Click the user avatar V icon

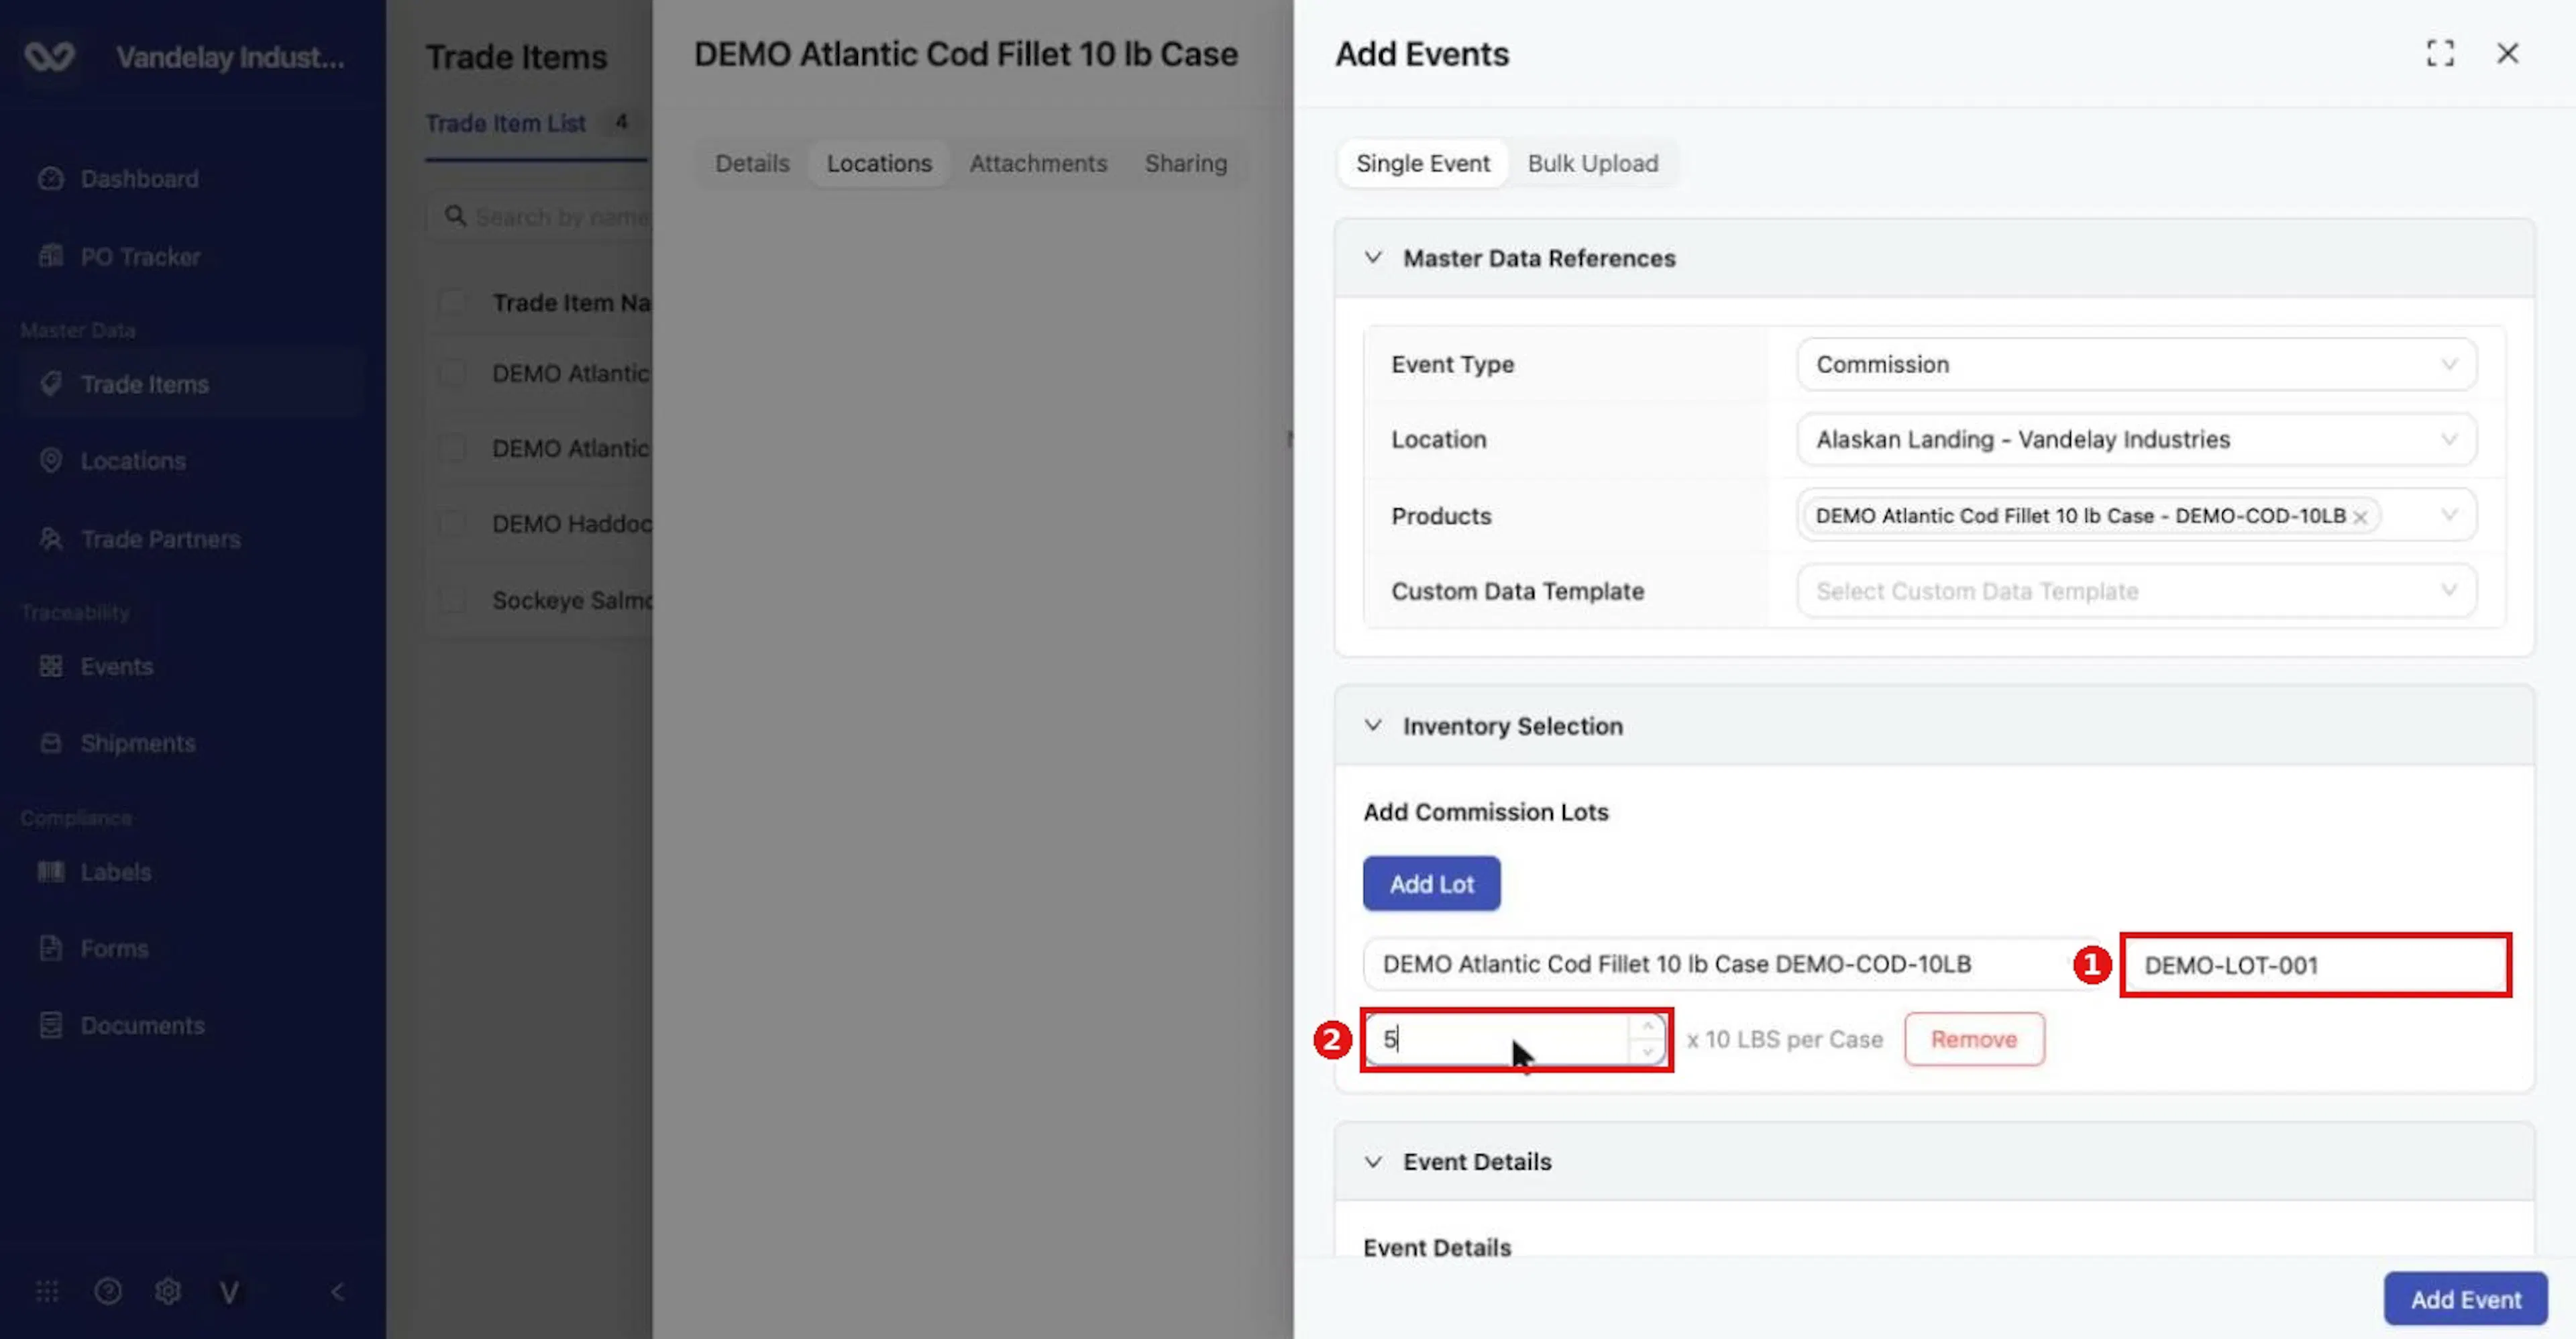pos(229,1292)
